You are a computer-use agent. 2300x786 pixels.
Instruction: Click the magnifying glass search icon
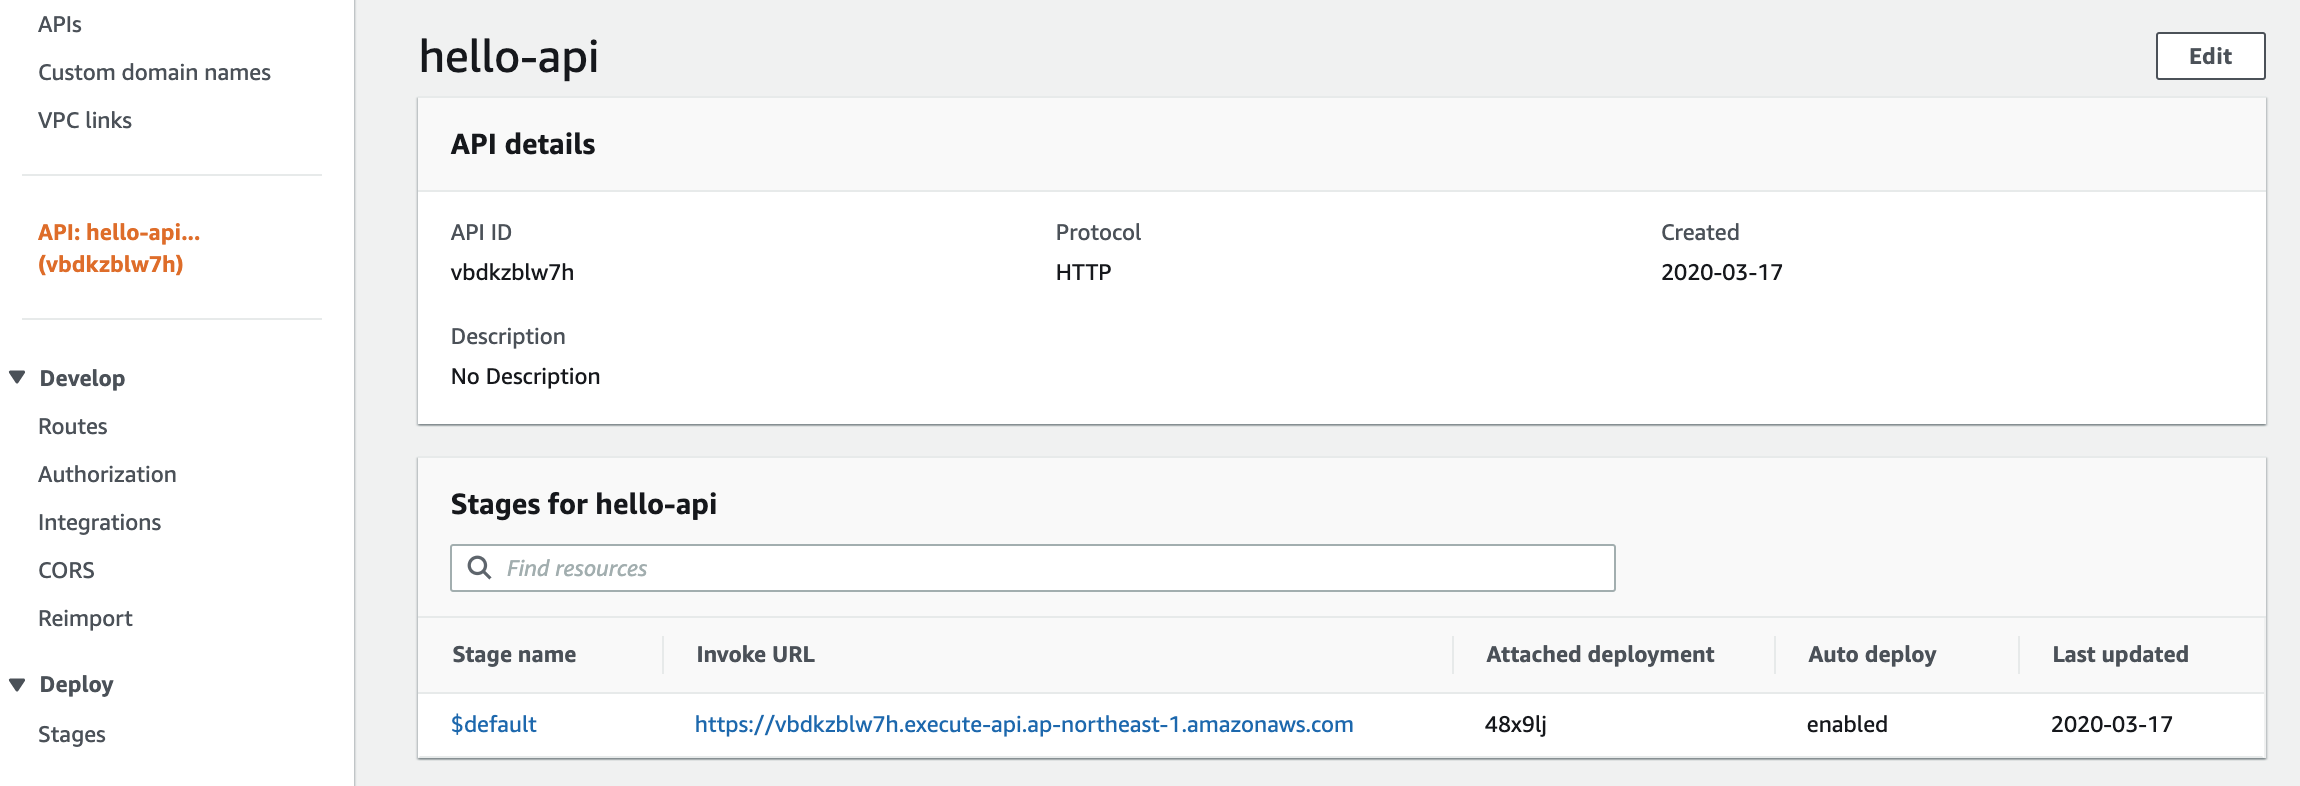479,567
